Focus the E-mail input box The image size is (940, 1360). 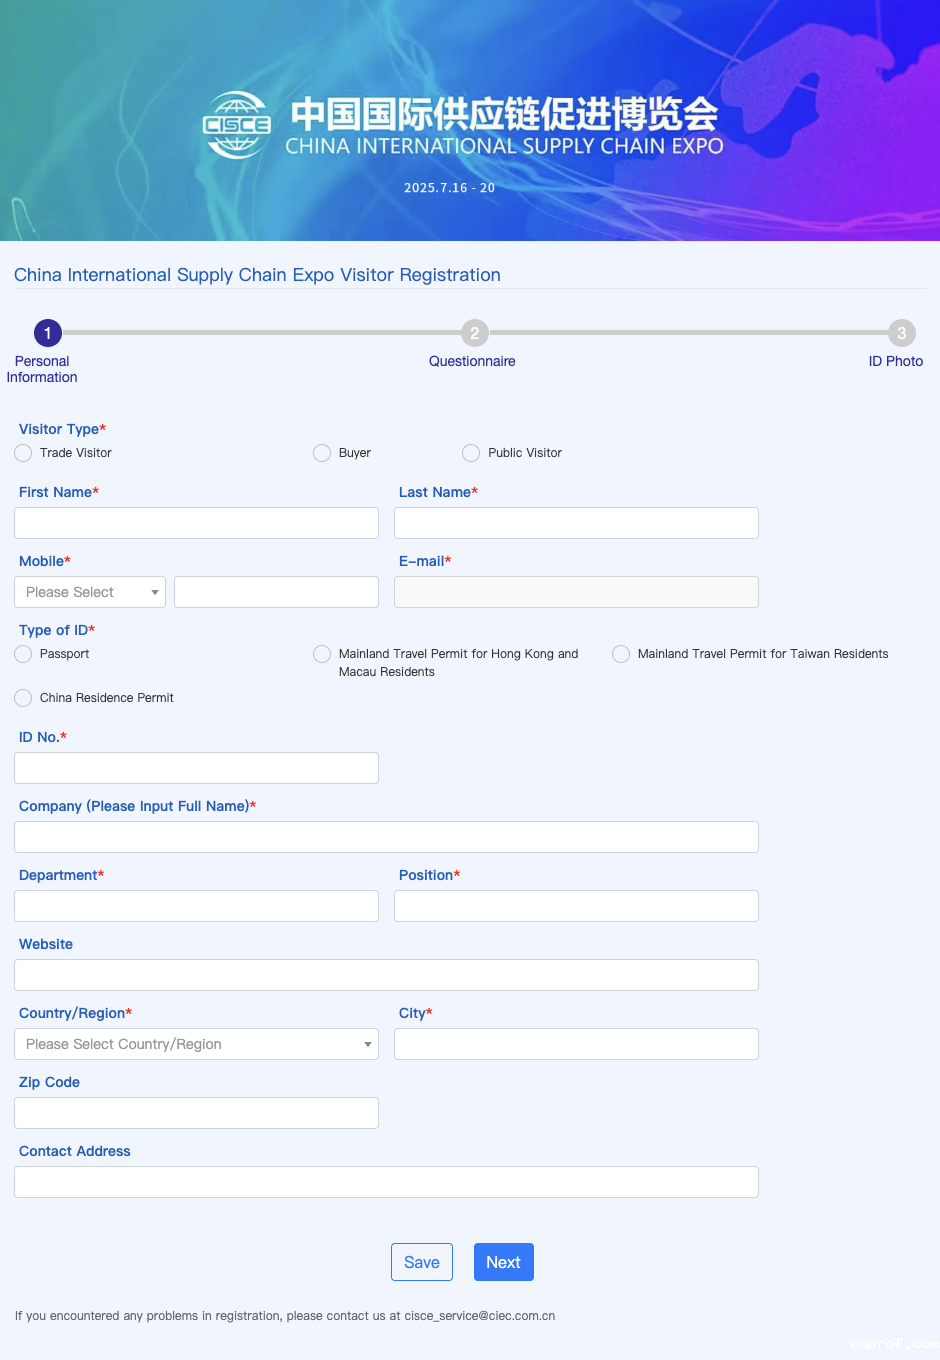tap(576, 592)
